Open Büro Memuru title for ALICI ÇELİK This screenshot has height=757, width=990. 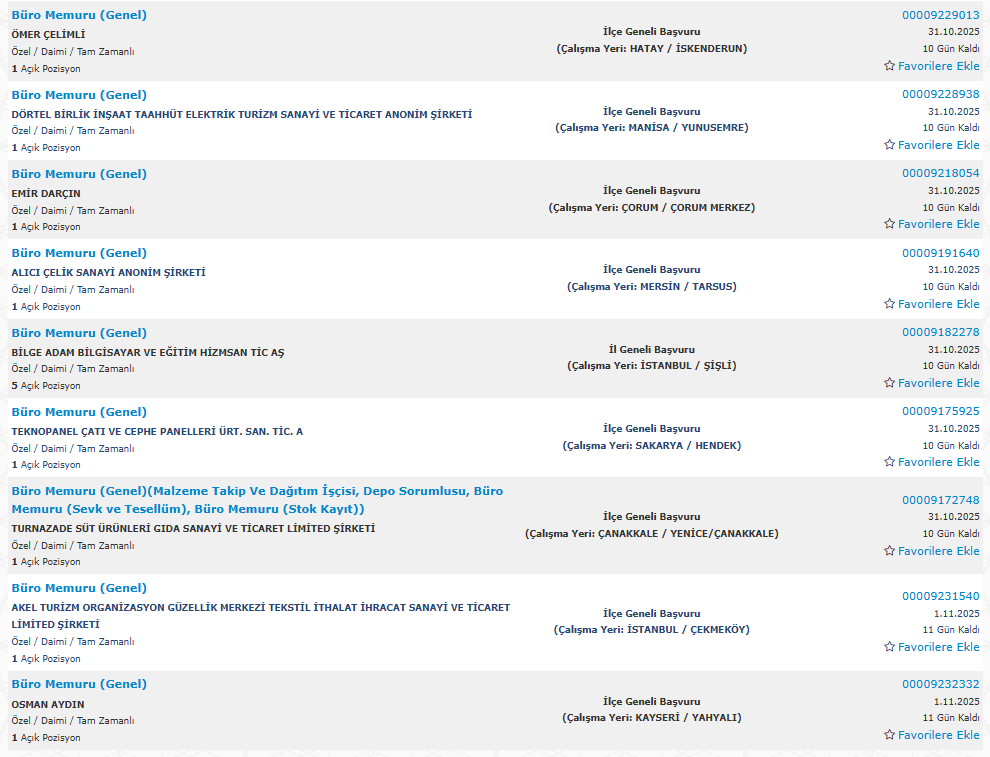click(79, 253)
